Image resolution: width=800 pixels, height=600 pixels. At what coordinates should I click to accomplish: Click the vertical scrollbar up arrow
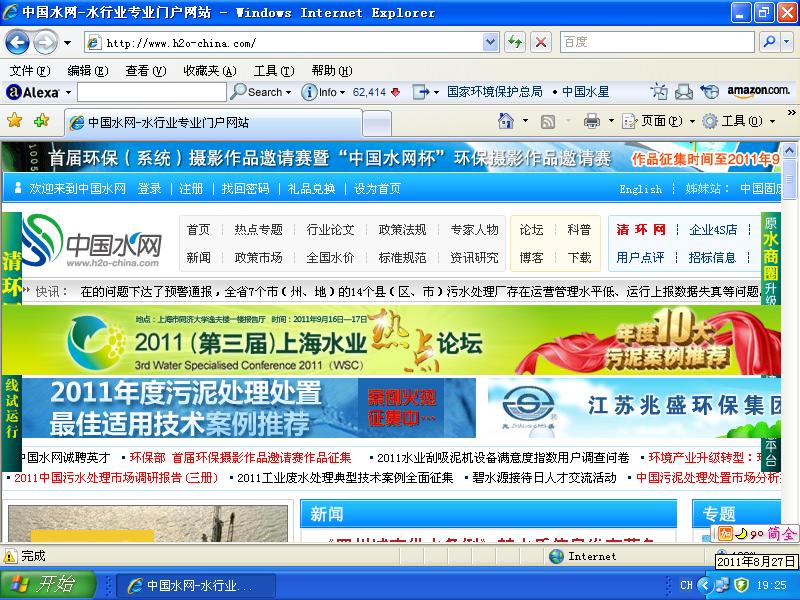[789, 151]
